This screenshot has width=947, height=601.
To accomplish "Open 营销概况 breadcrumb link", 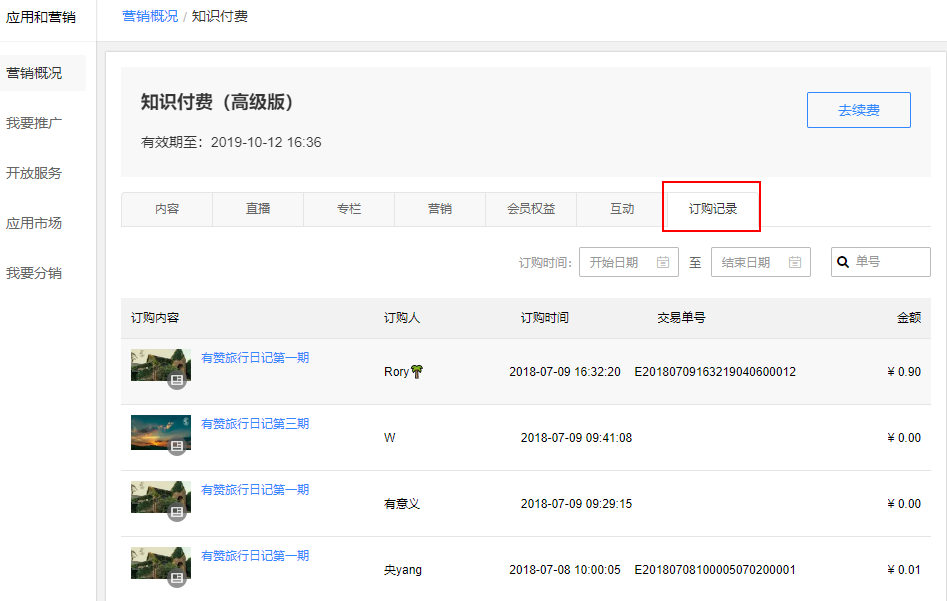I will click(x=150, y=16).
